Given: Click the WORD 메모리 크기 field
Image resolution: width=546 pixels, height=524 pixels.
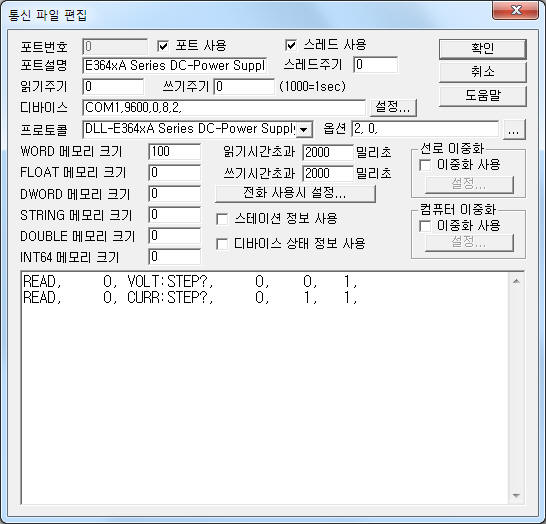Looking at the screenshot, I should [x=174, y=152].
